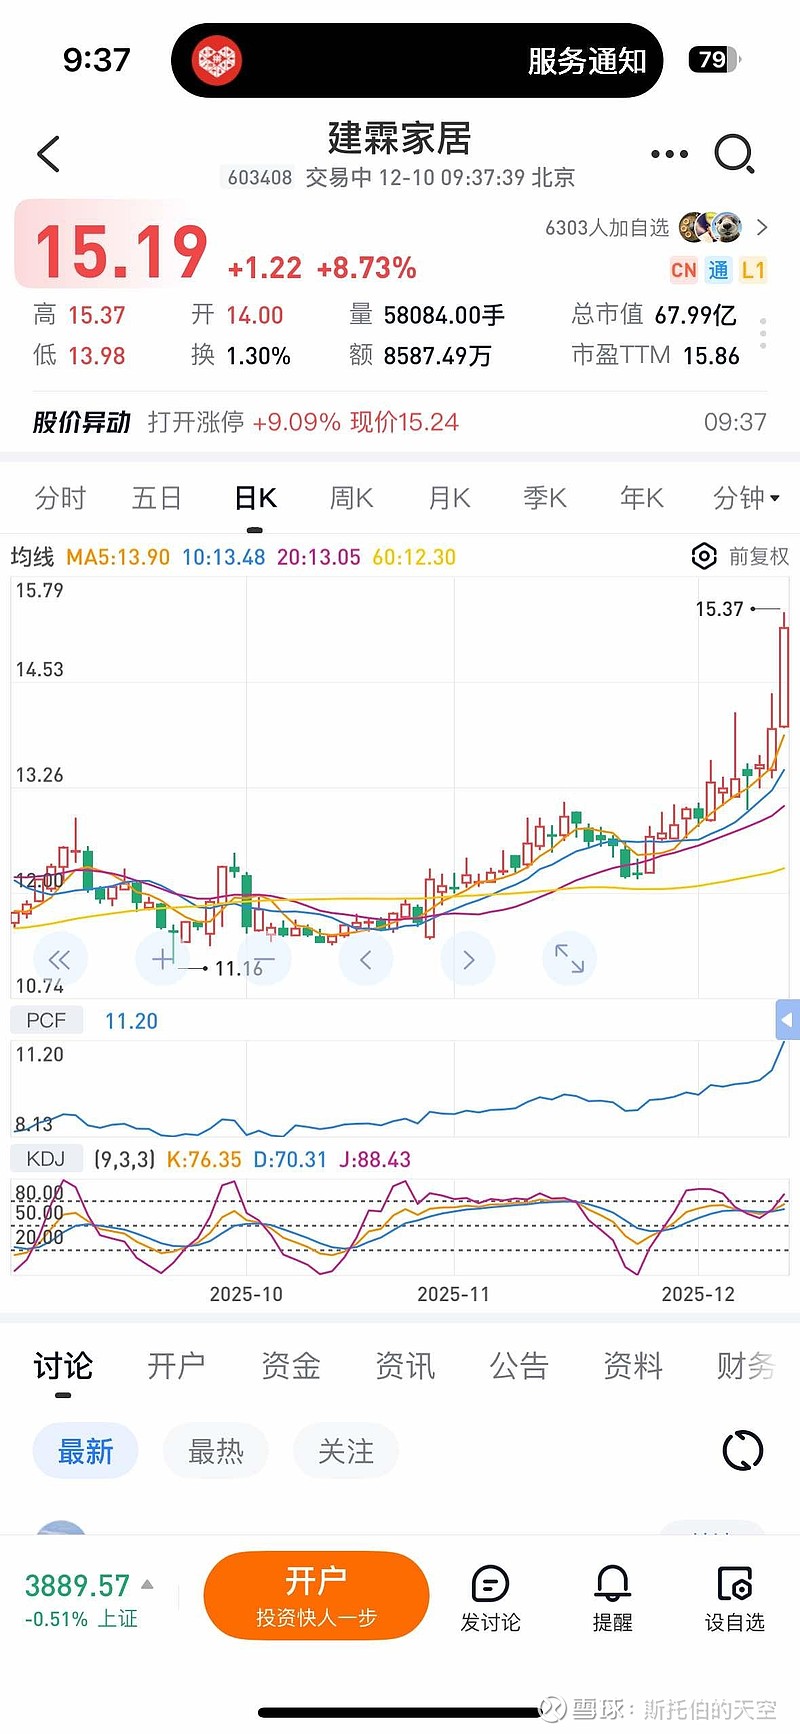The width and height of the screenshot is (800, 1734).
Task: Tap the 603408 stock code
Action: click(x=260, y=178)
